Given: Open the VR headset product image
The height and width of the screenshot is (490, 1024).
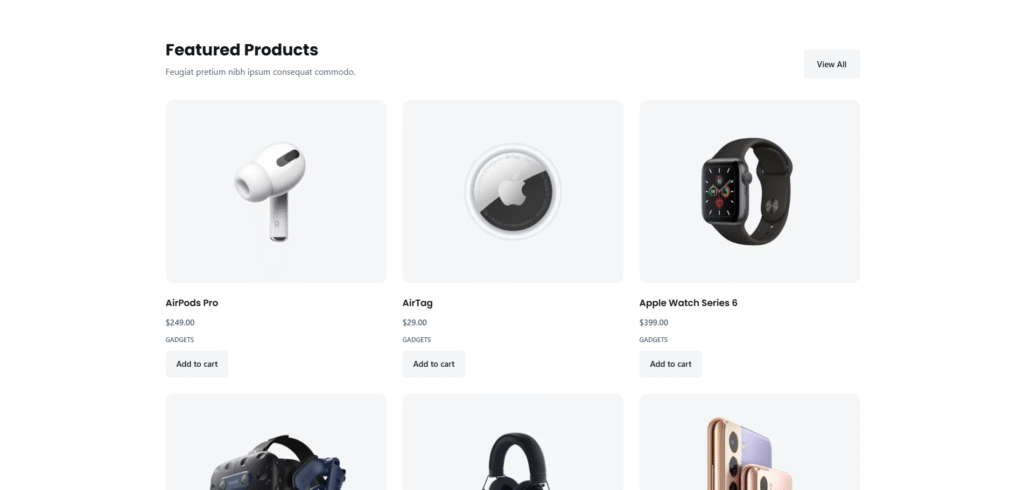Looking at the screenshot, I should click(276, 442).
